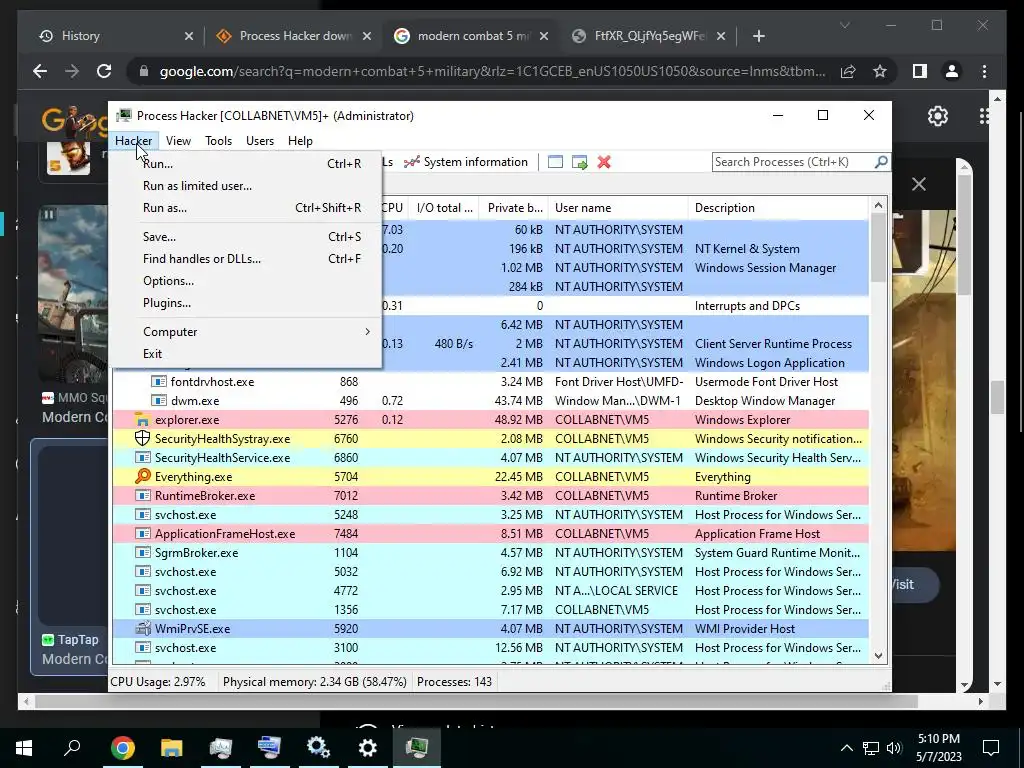The image size is (1024, 768).
Task: Click the WmiPrvSE.exe process icon
Action: pyautogui.click(x=142, y=628)
